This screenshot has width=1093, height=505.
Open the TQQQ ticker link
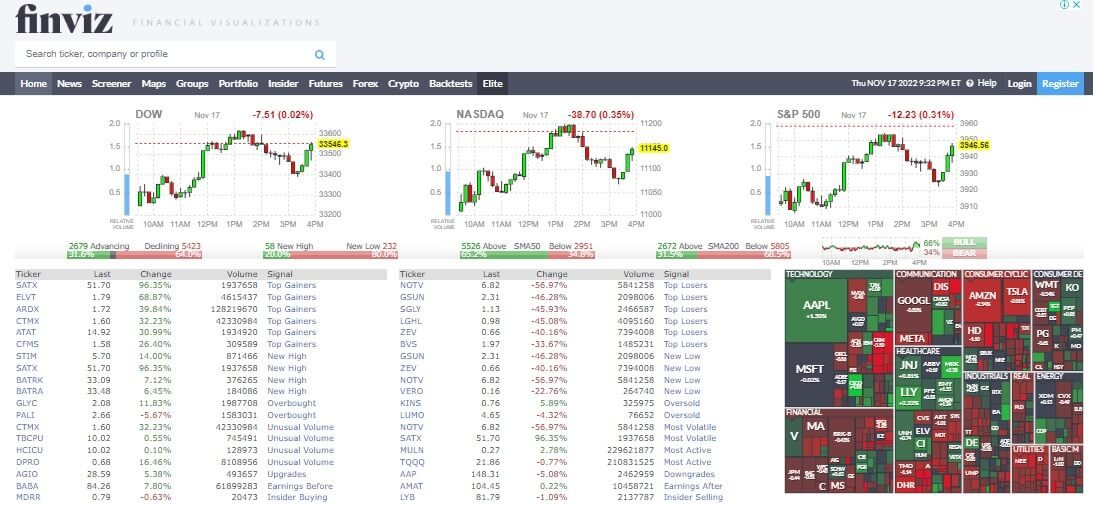point(411,462)
